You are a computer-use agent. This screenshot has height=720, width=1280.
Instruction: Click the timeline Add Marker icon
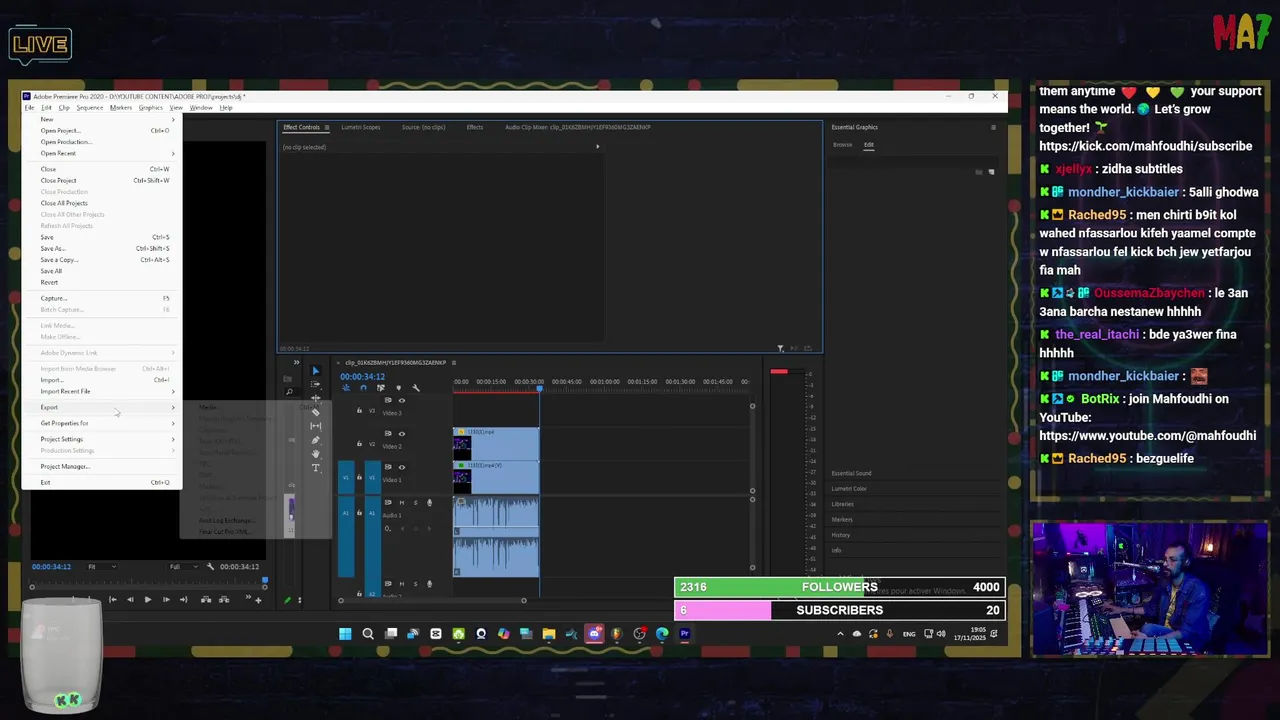click(398, 388)
